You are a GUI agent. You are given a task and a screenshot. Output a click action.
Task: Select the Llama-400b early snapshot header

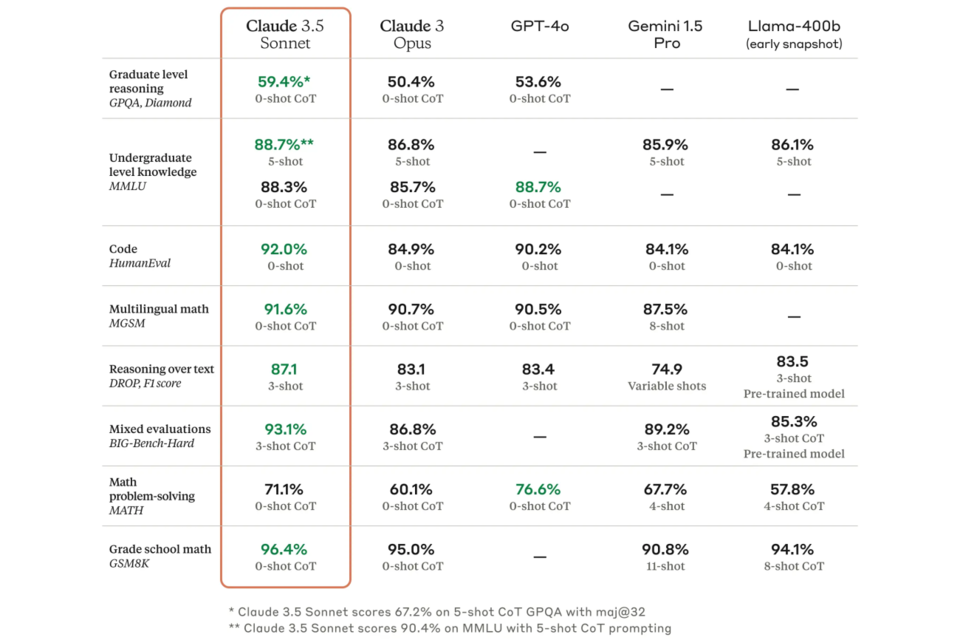(x=793, y=34)
